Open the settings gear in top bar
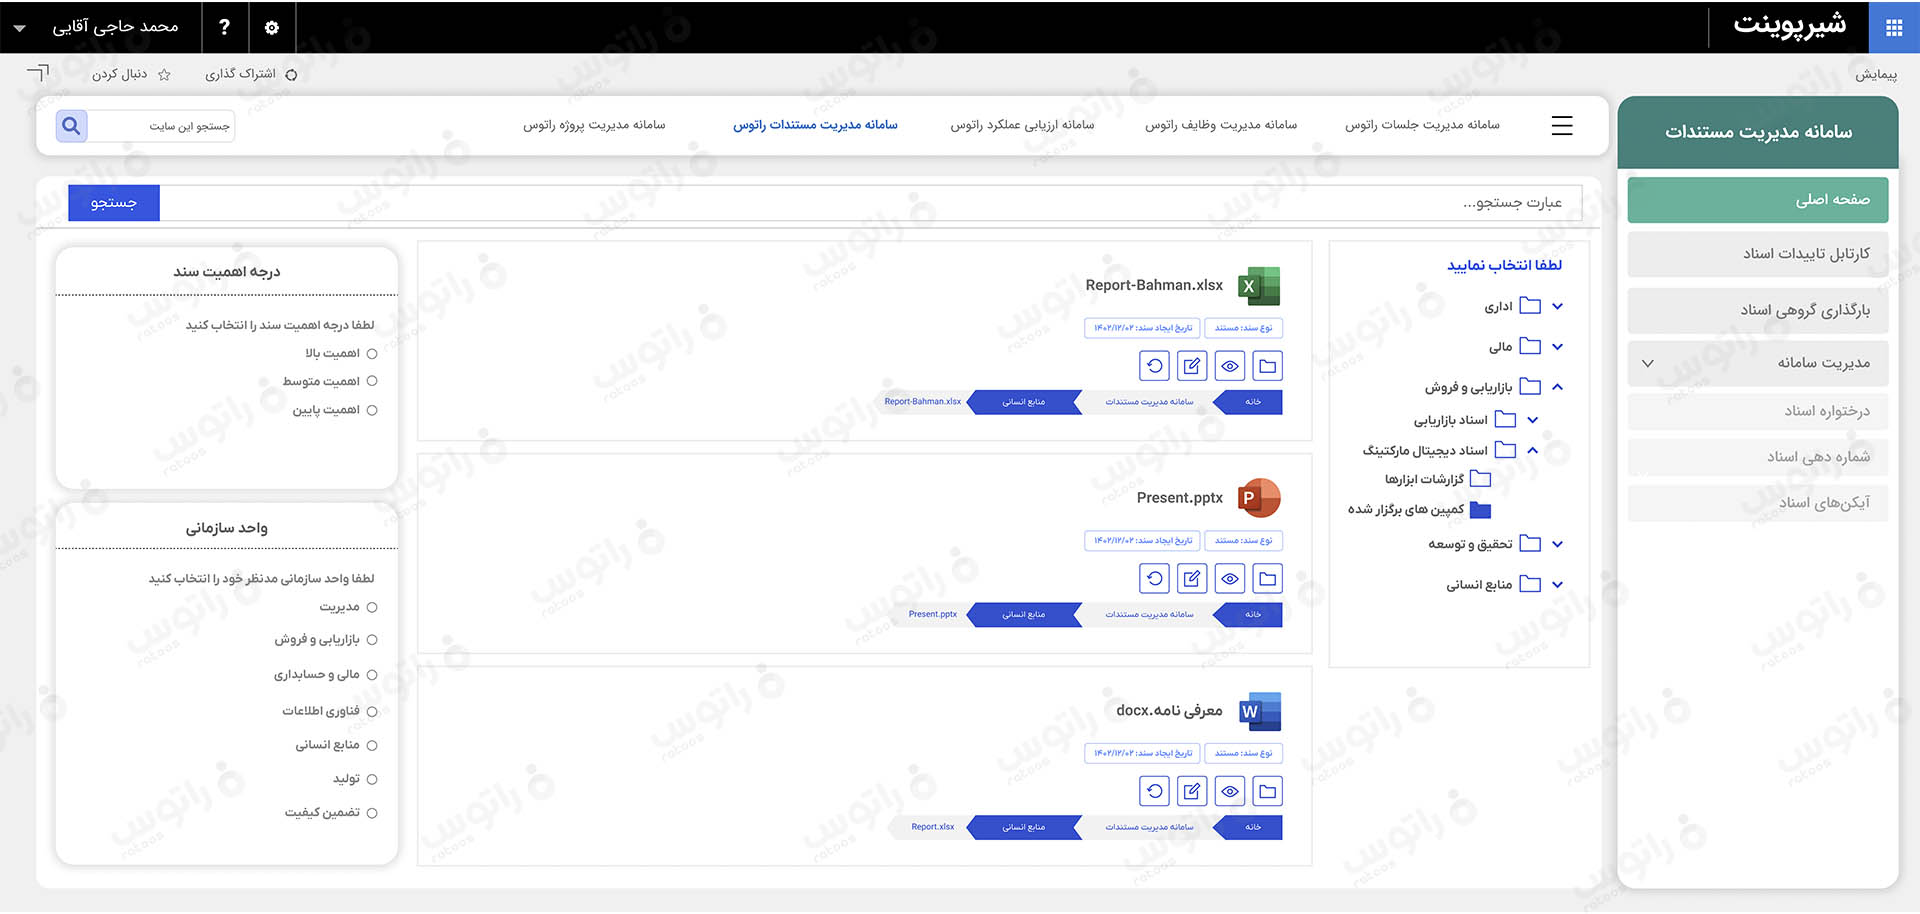The width and height of the screenshot is (1920, 914). pyautogui.click(x=272, y=28)
